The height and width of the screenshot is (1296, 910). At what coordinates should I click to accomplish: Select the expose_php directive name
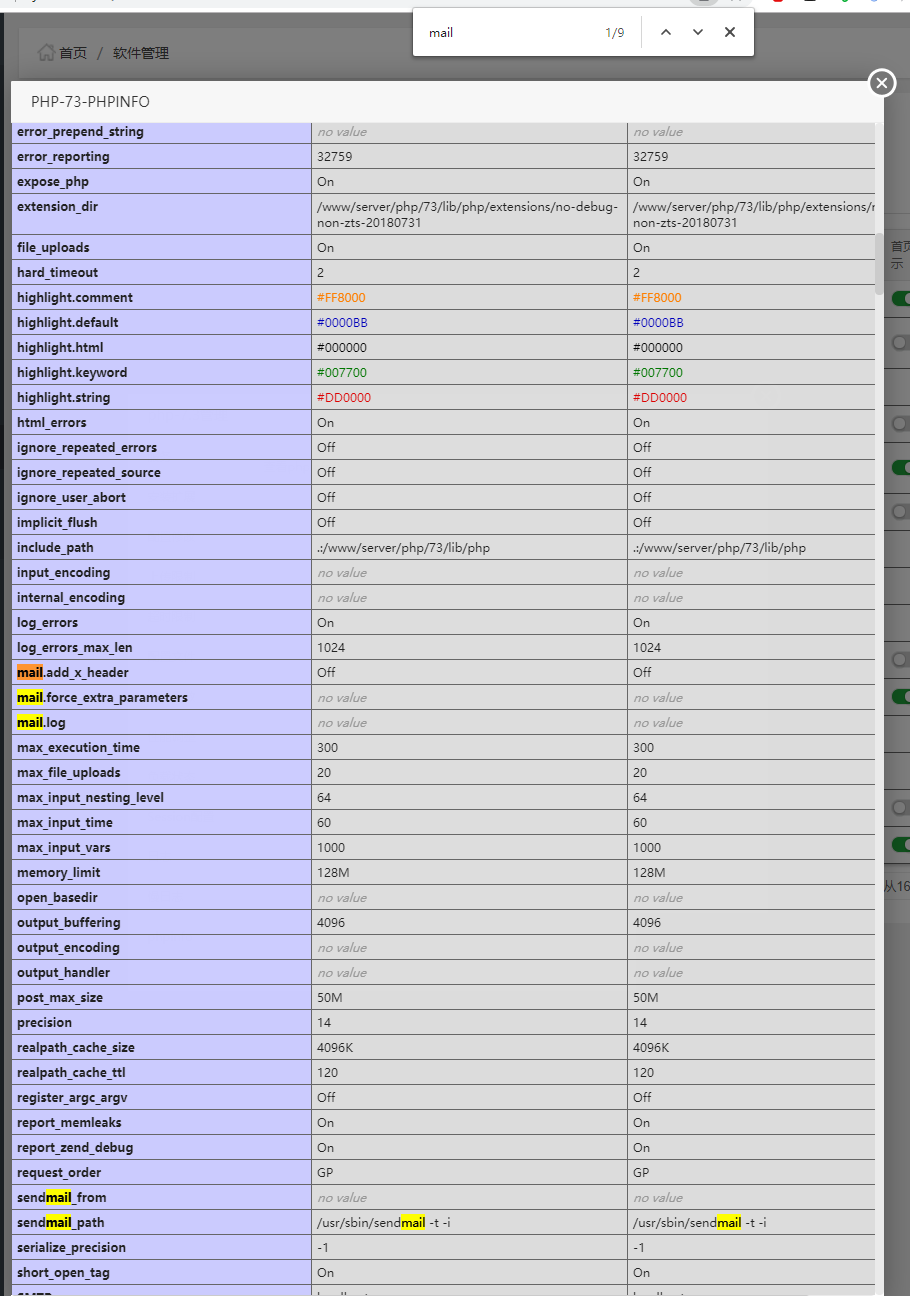[x=53, y=182]
